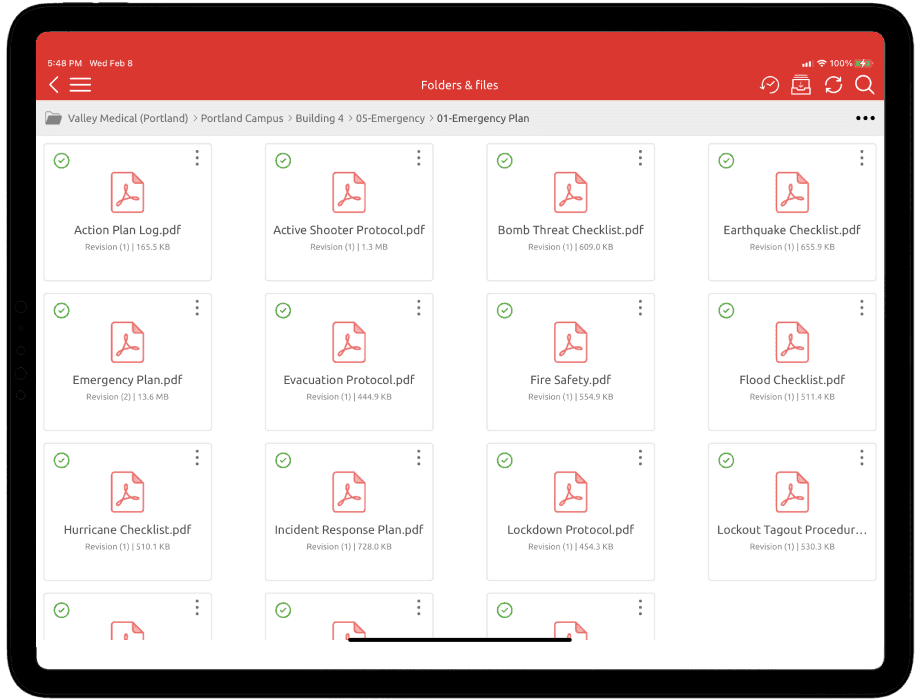
Task: Open the folder options ellipsis in breadcrumb bar
Action: (x=865, y=118)
